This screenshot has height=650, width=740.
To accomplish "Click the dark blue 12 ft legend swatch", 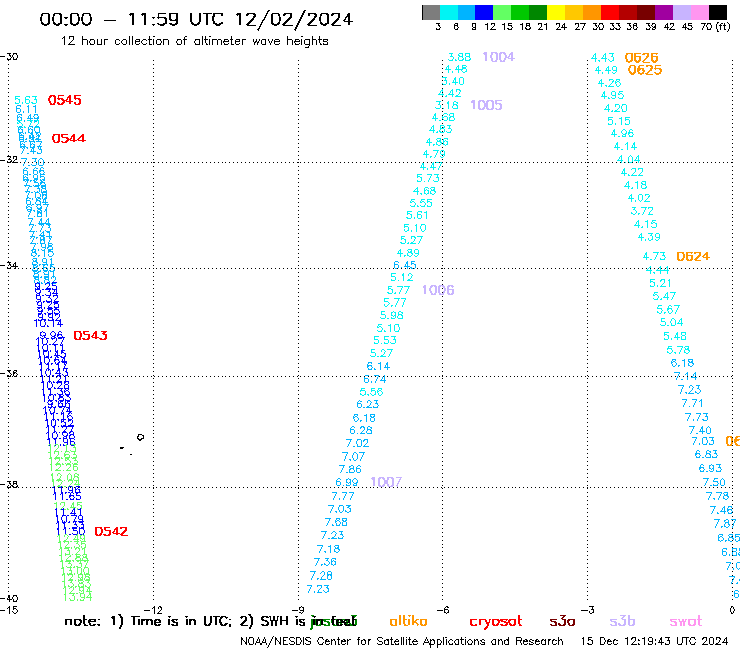I will 484,12.
